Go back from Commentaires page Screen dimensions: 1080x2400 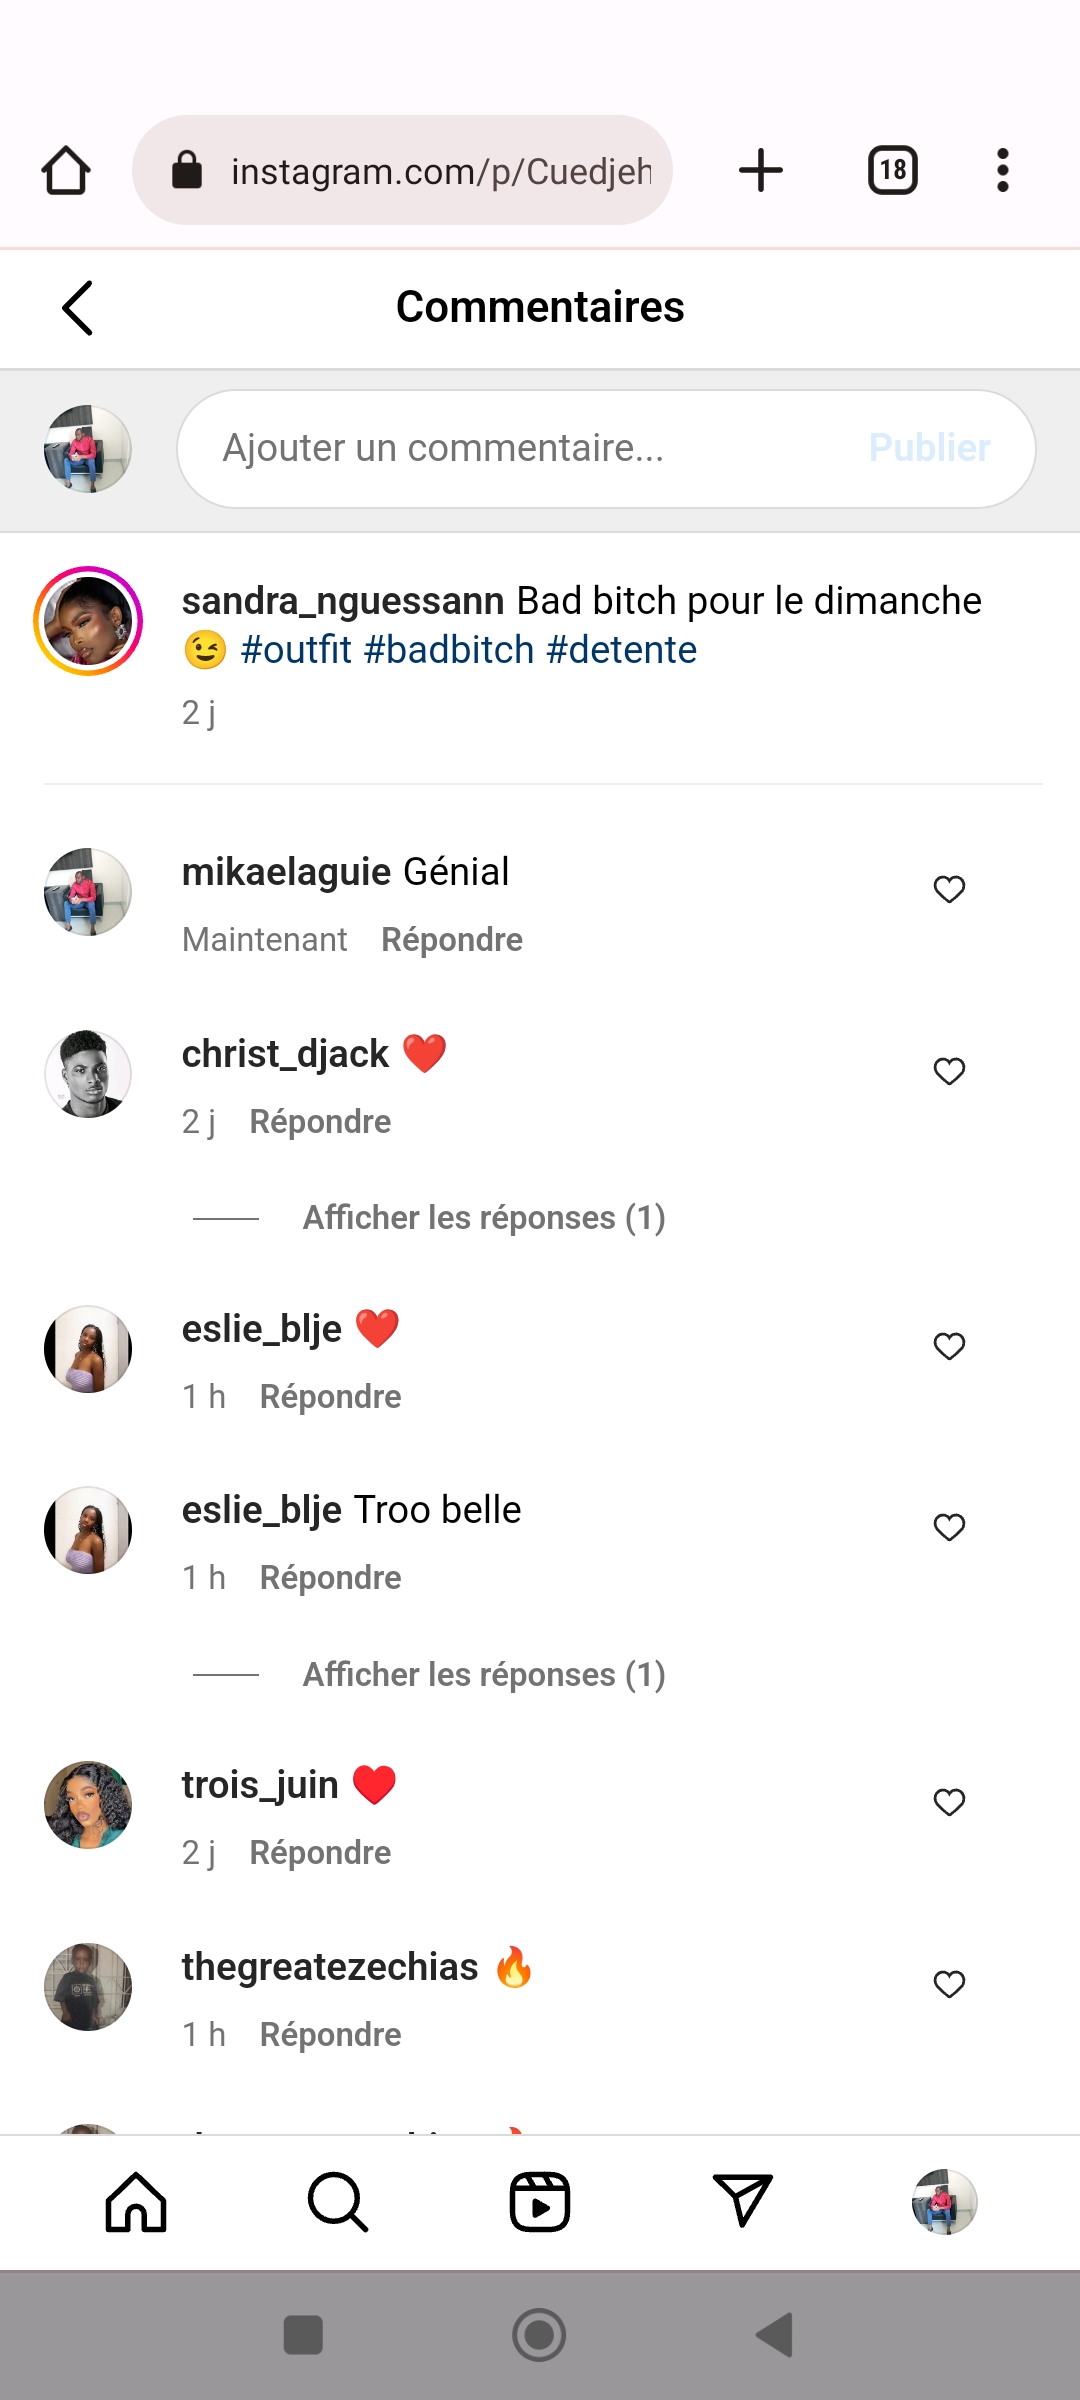(78, 307)
